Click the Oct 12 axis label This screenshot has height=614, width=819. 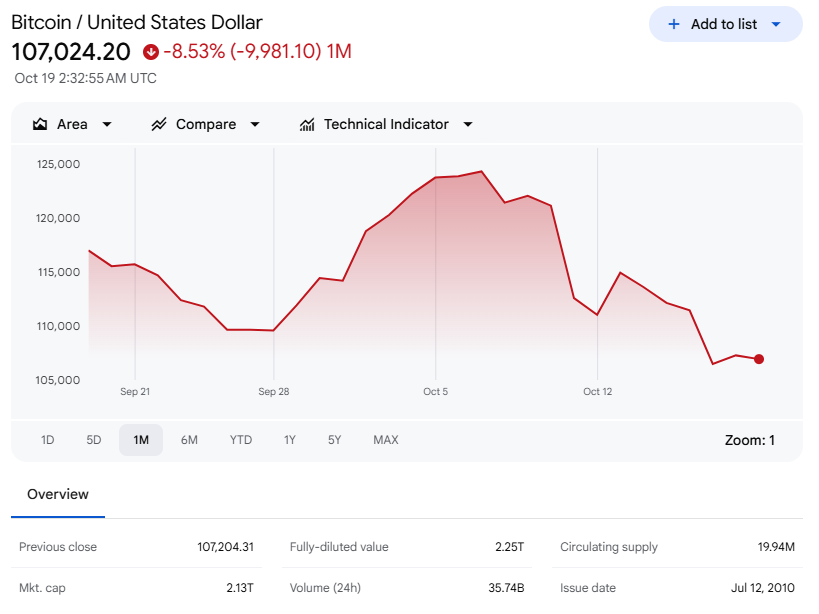(598, 392)
